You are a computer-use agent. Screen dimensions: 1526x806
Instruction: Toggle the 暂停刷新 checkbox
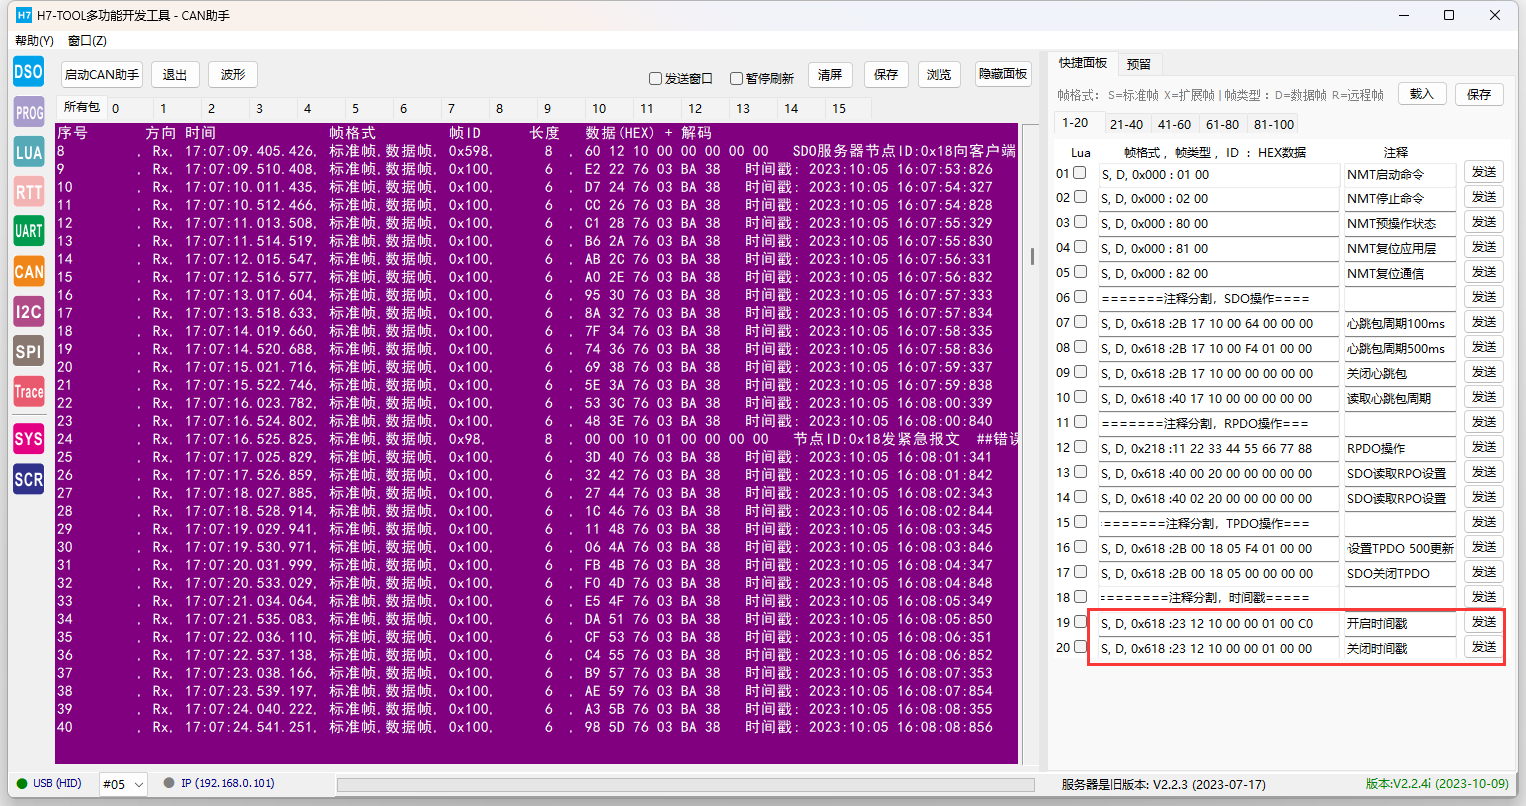[x=736, y=78]
